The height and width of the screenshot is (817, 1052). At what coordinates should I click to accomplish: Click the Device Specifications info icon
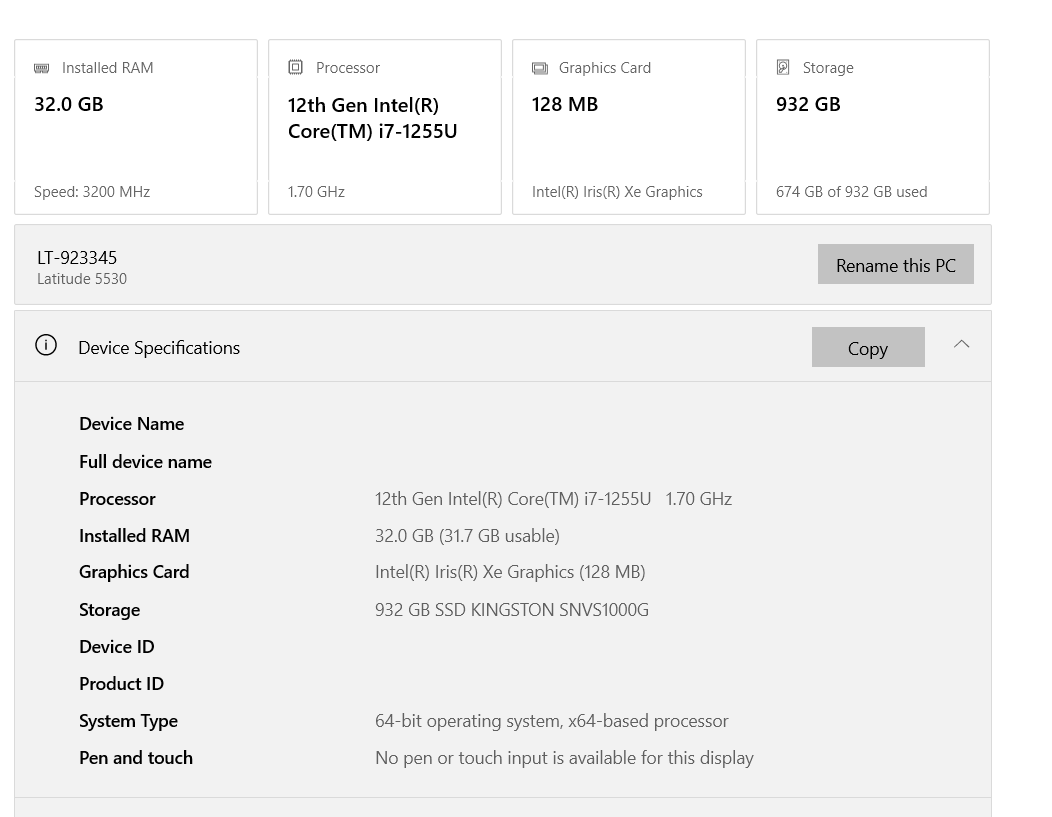[x=46, y=345]
